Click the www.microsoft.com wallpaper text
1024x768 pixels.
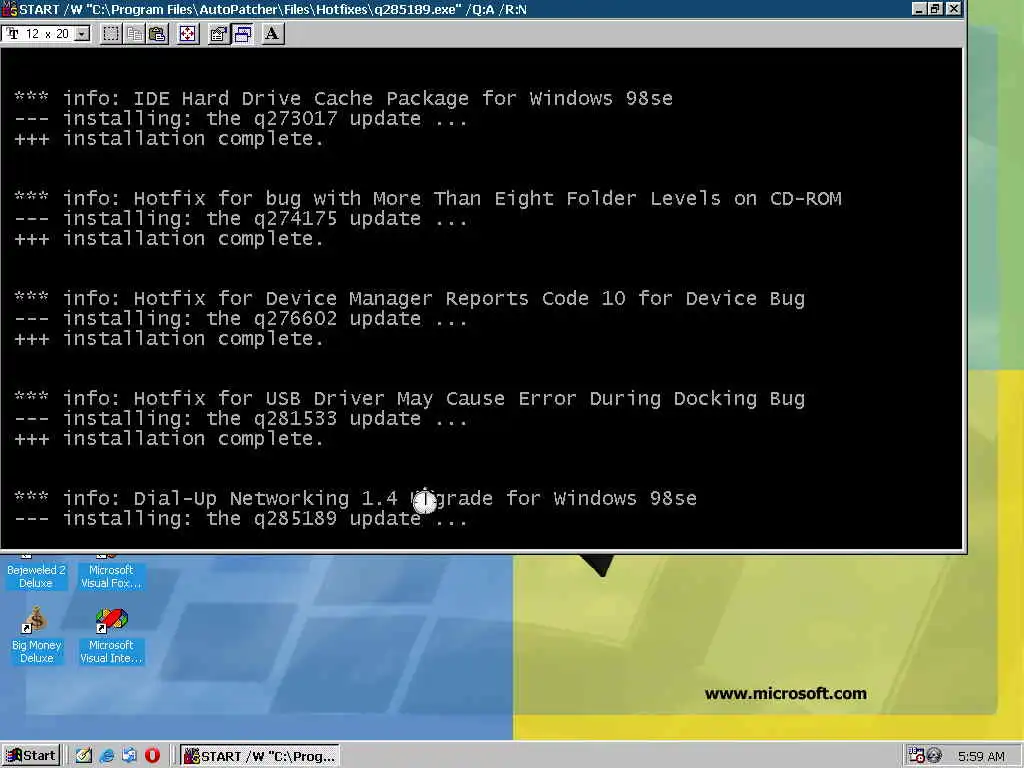pos(786,694)
